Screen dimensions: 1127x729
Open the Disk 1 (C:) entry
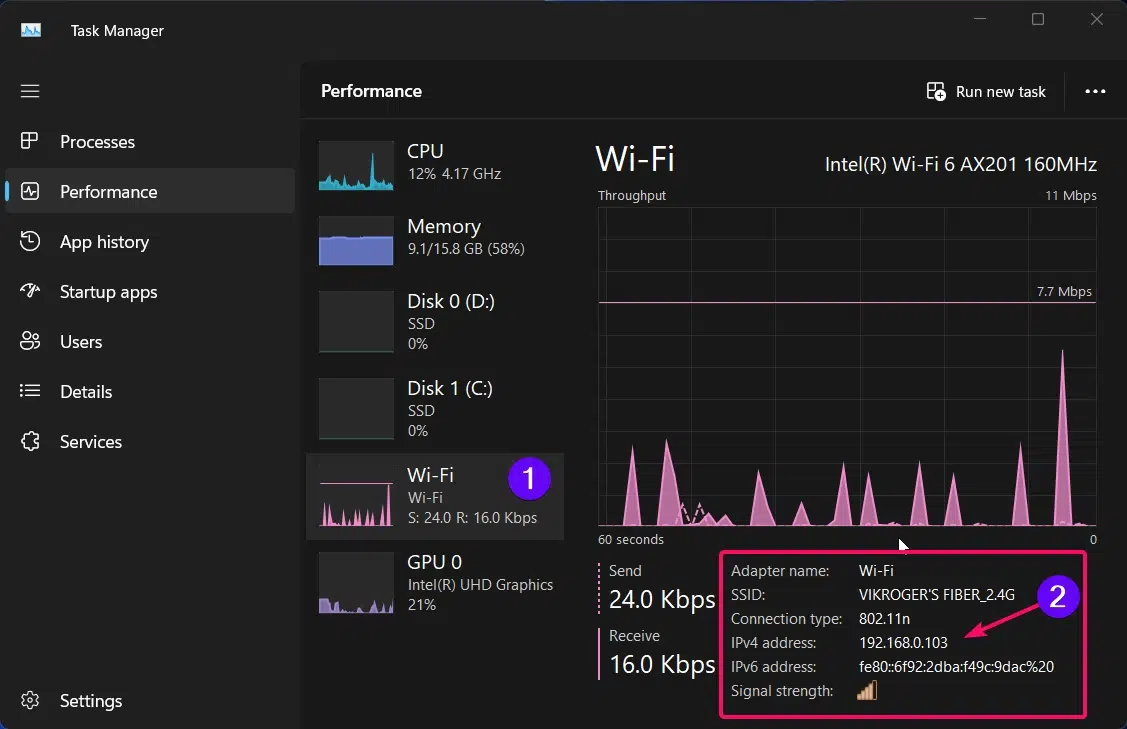click(435, 408)
